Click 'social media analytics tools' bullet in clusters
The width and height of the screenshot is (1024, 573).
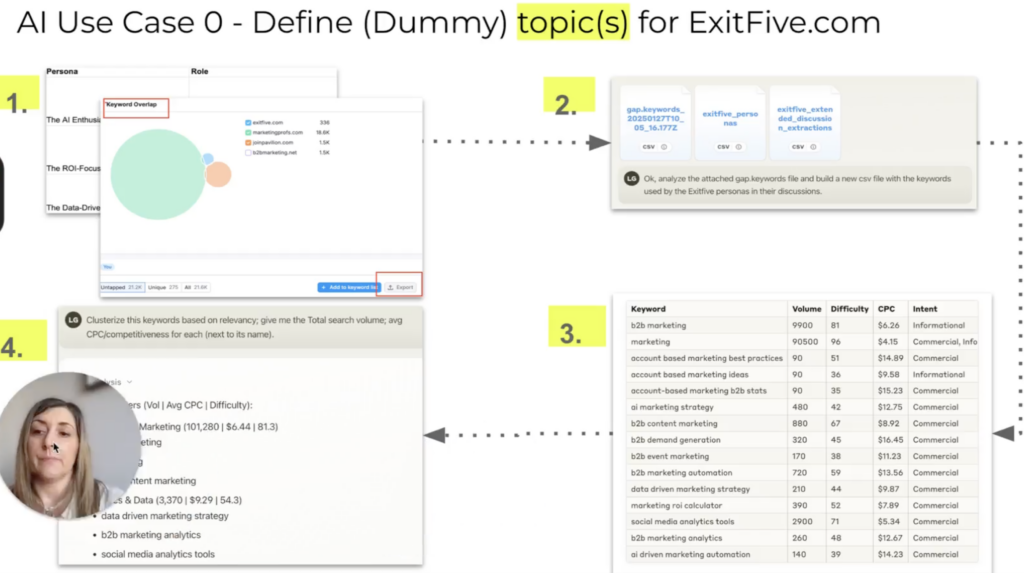(157, 554)
